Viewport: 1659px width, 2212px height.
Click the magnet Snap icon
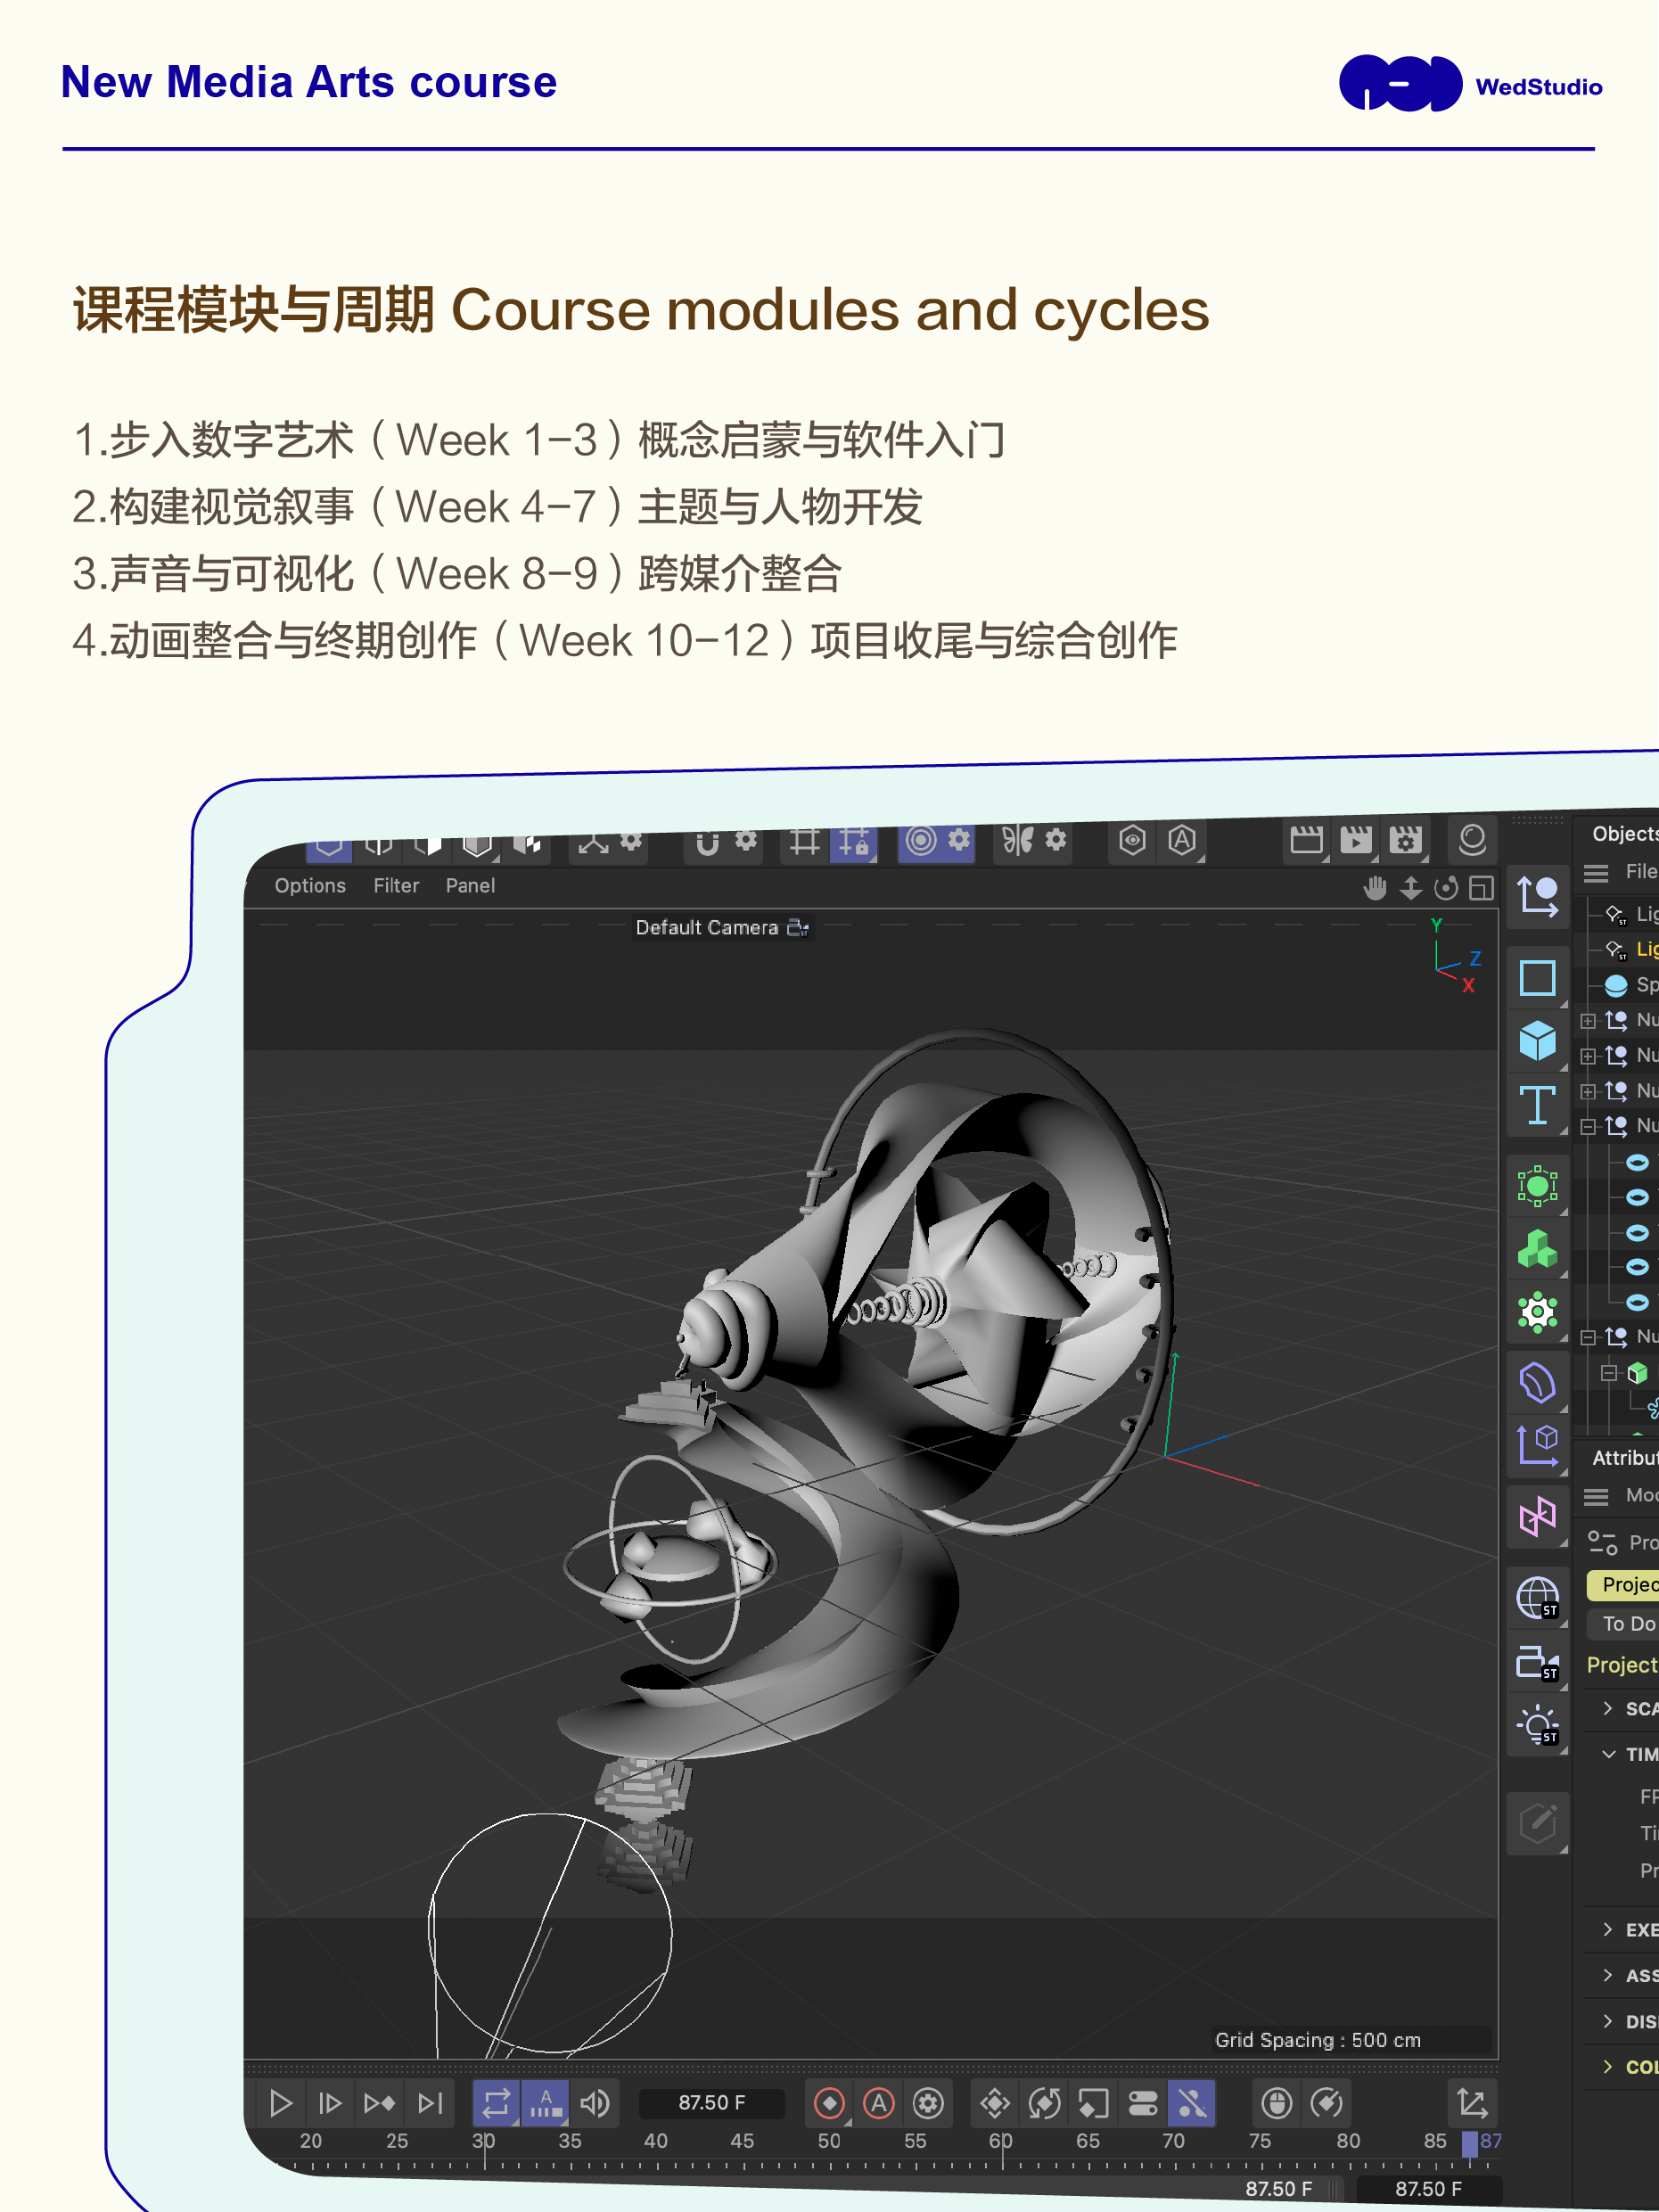click(x=707, y=842)
